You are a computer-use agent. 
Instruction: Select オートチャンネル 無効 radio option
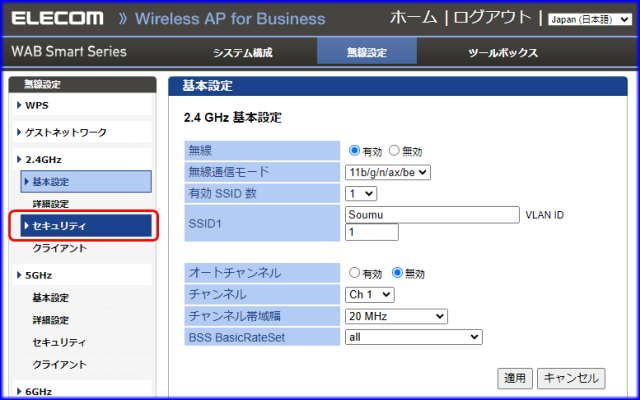[x=397, y=273]
